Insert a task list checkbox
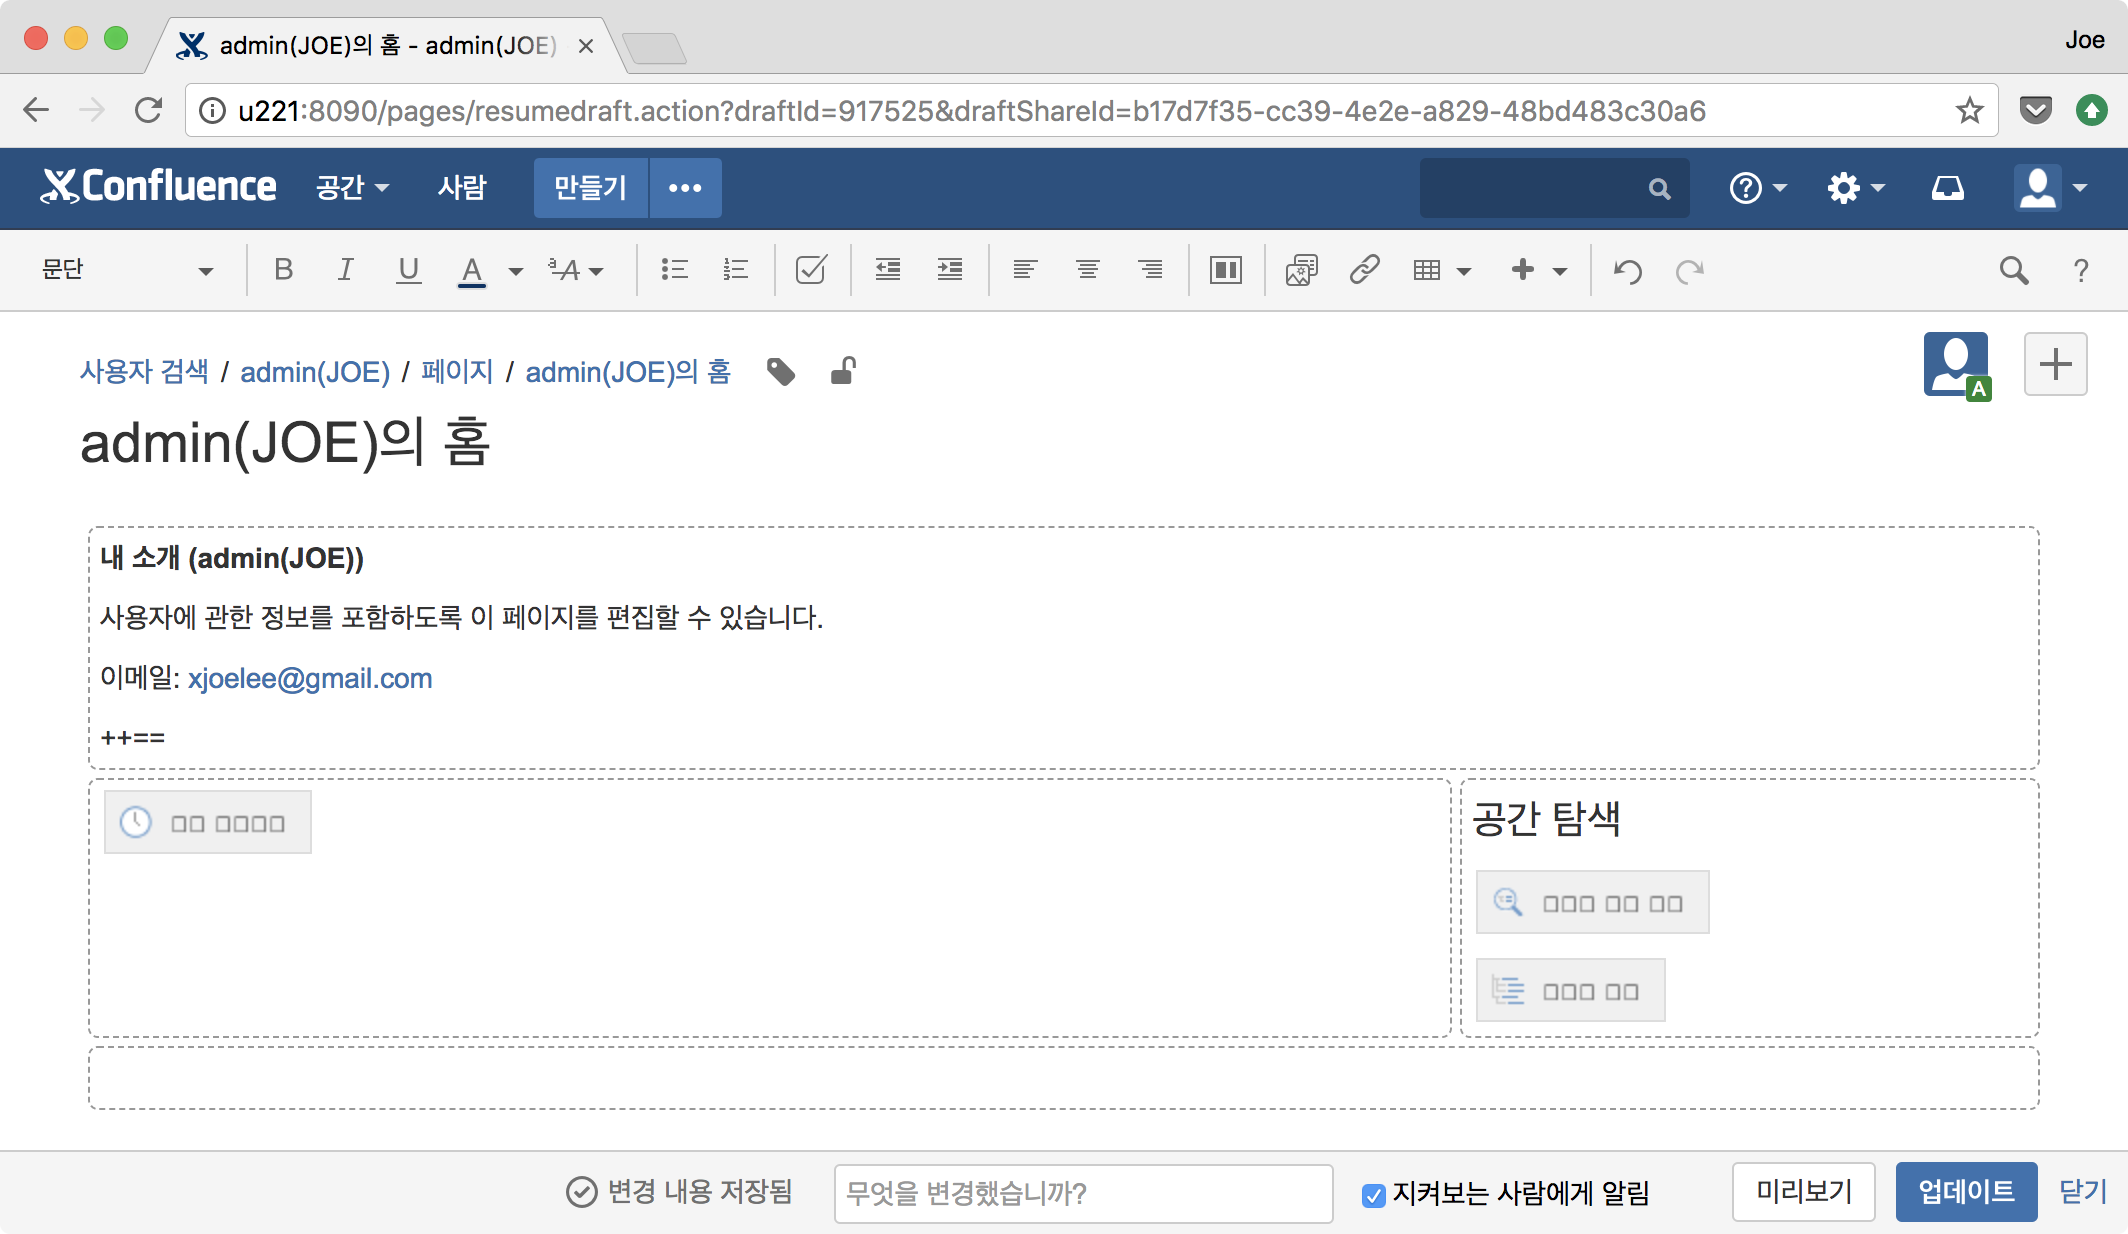 [811, 270]
